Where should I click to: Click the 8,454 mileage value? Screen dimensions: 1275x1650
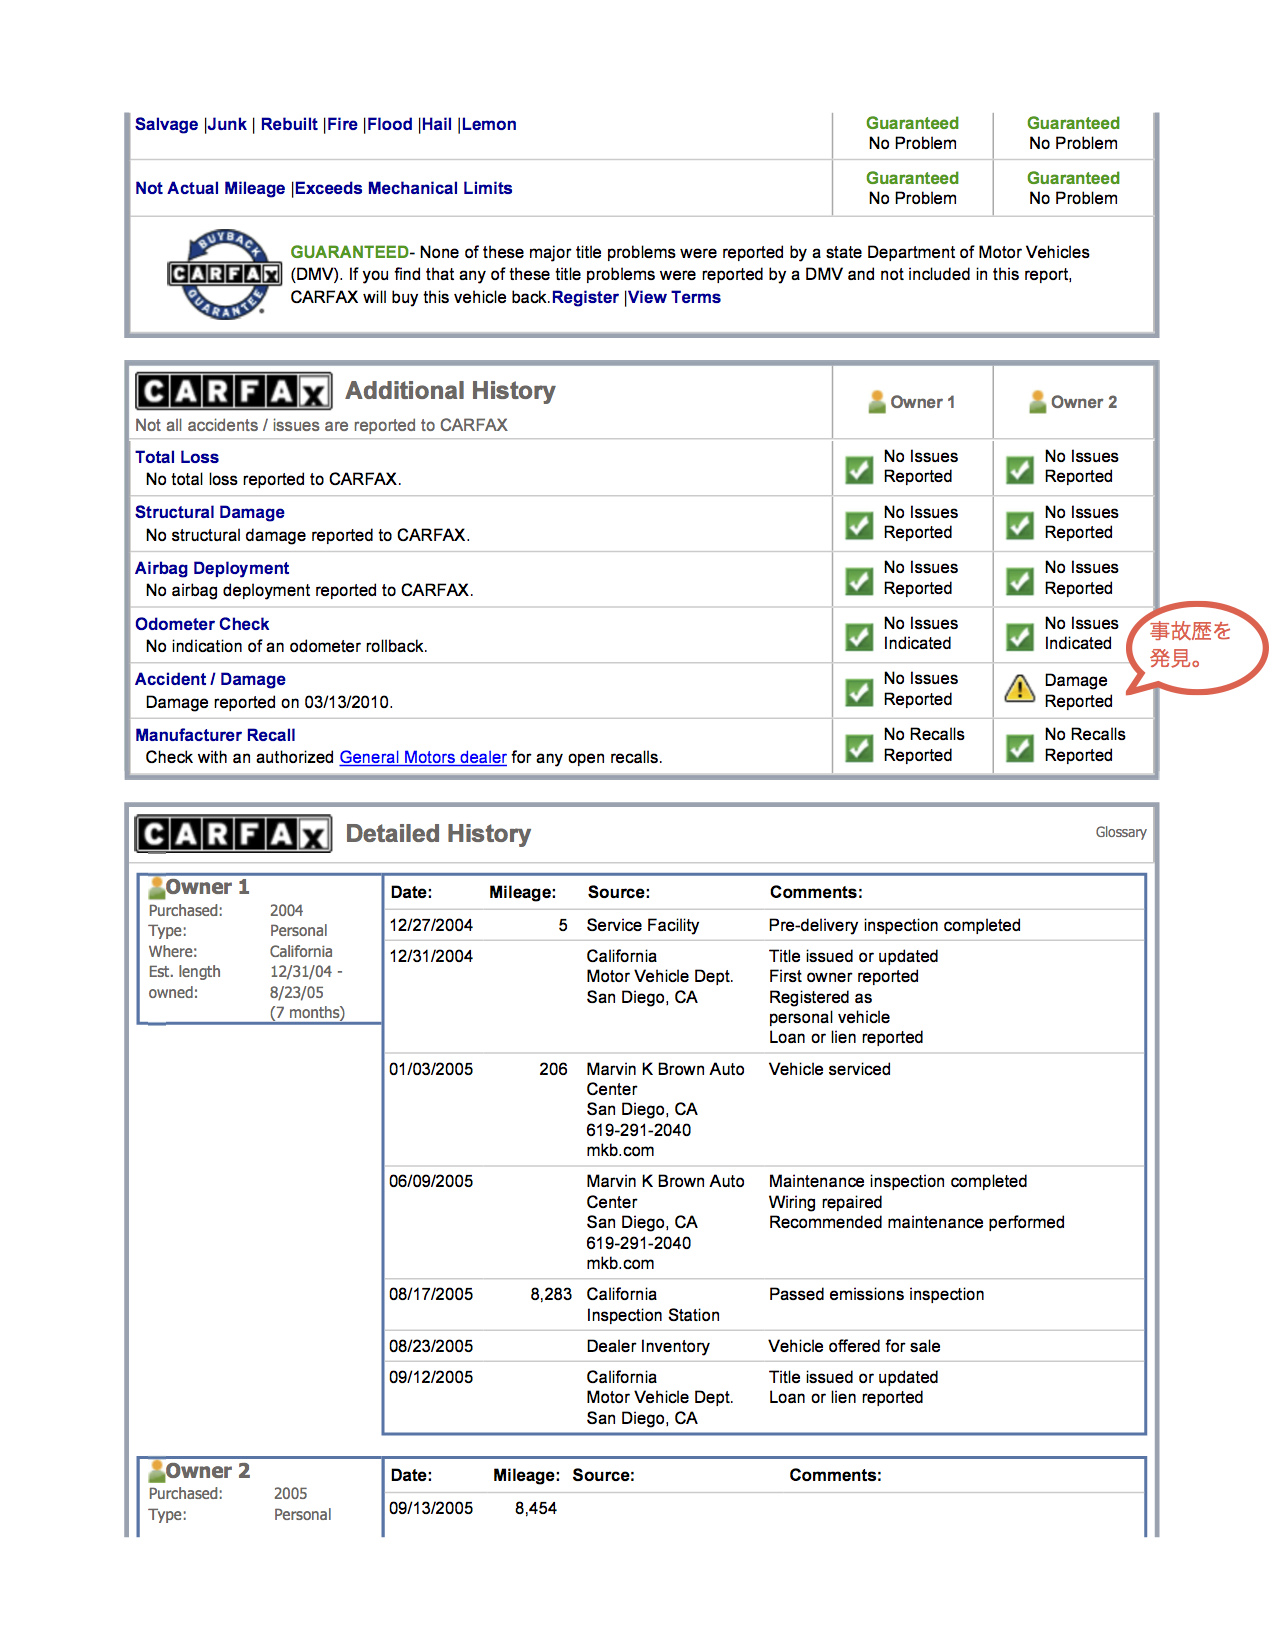(x=536, y=1509)
